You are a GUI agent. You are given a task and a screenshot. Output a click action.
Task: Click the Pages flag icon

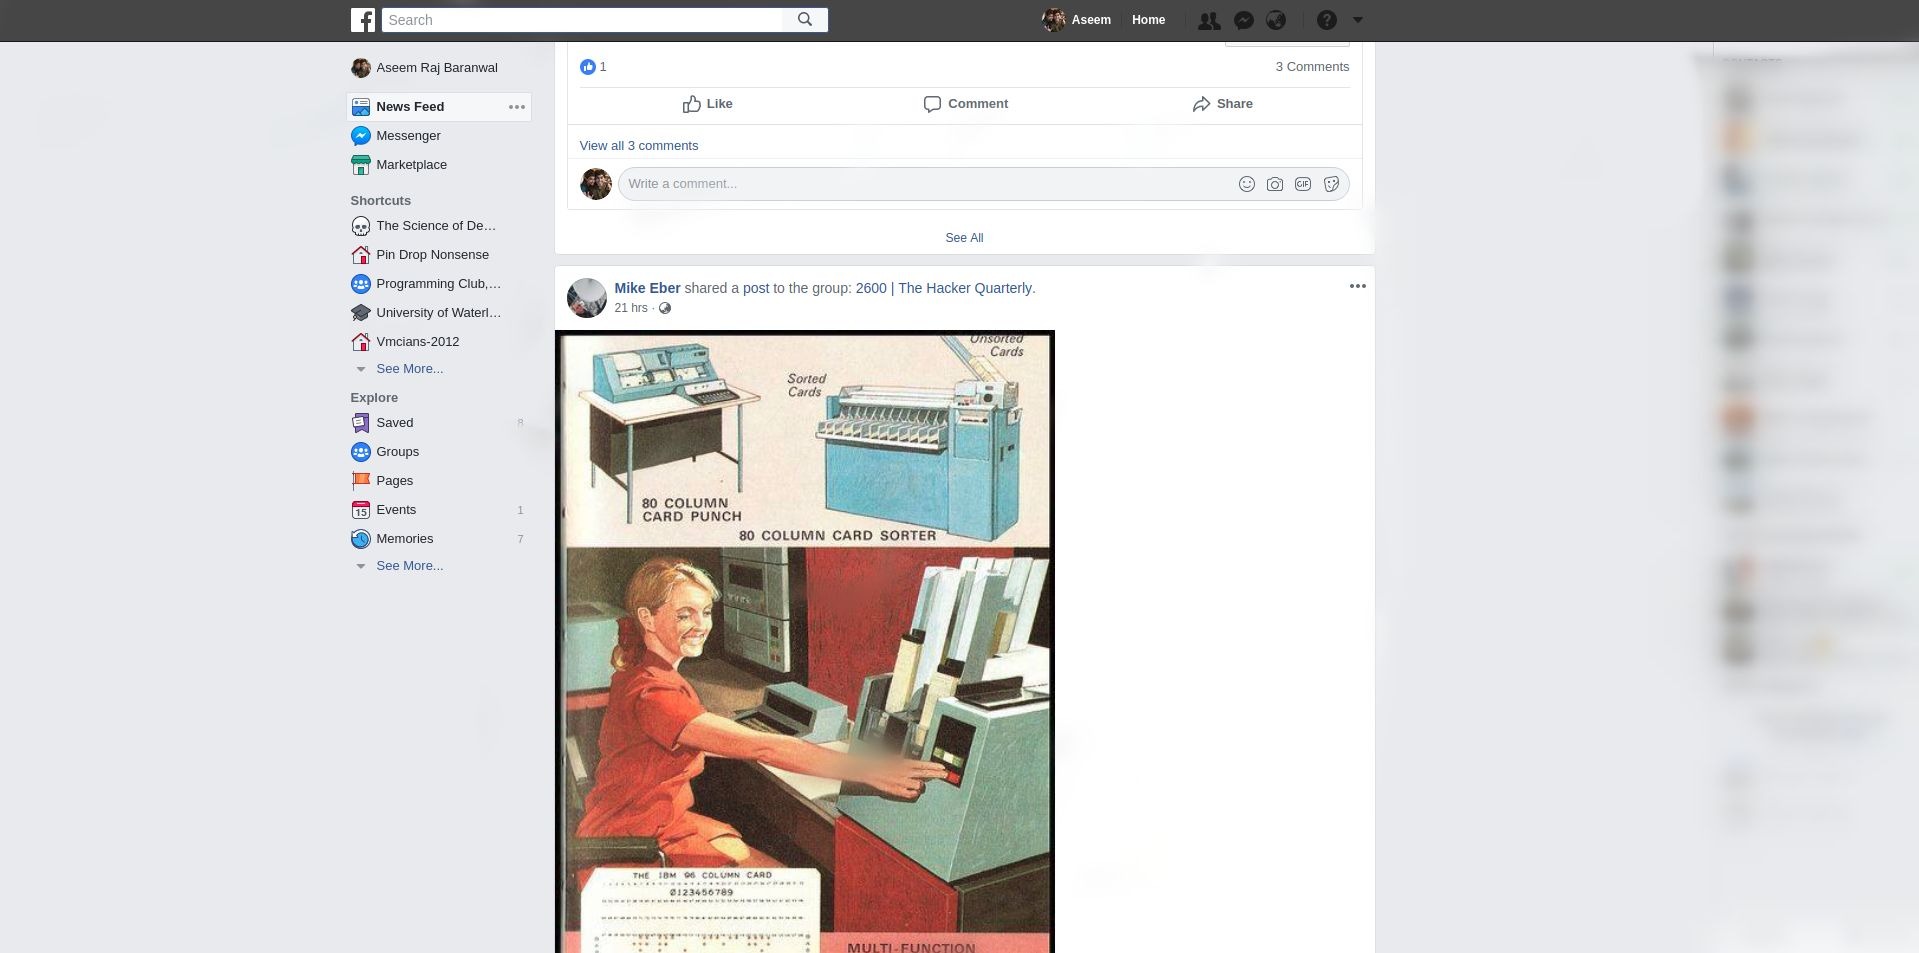coord(361,481)
